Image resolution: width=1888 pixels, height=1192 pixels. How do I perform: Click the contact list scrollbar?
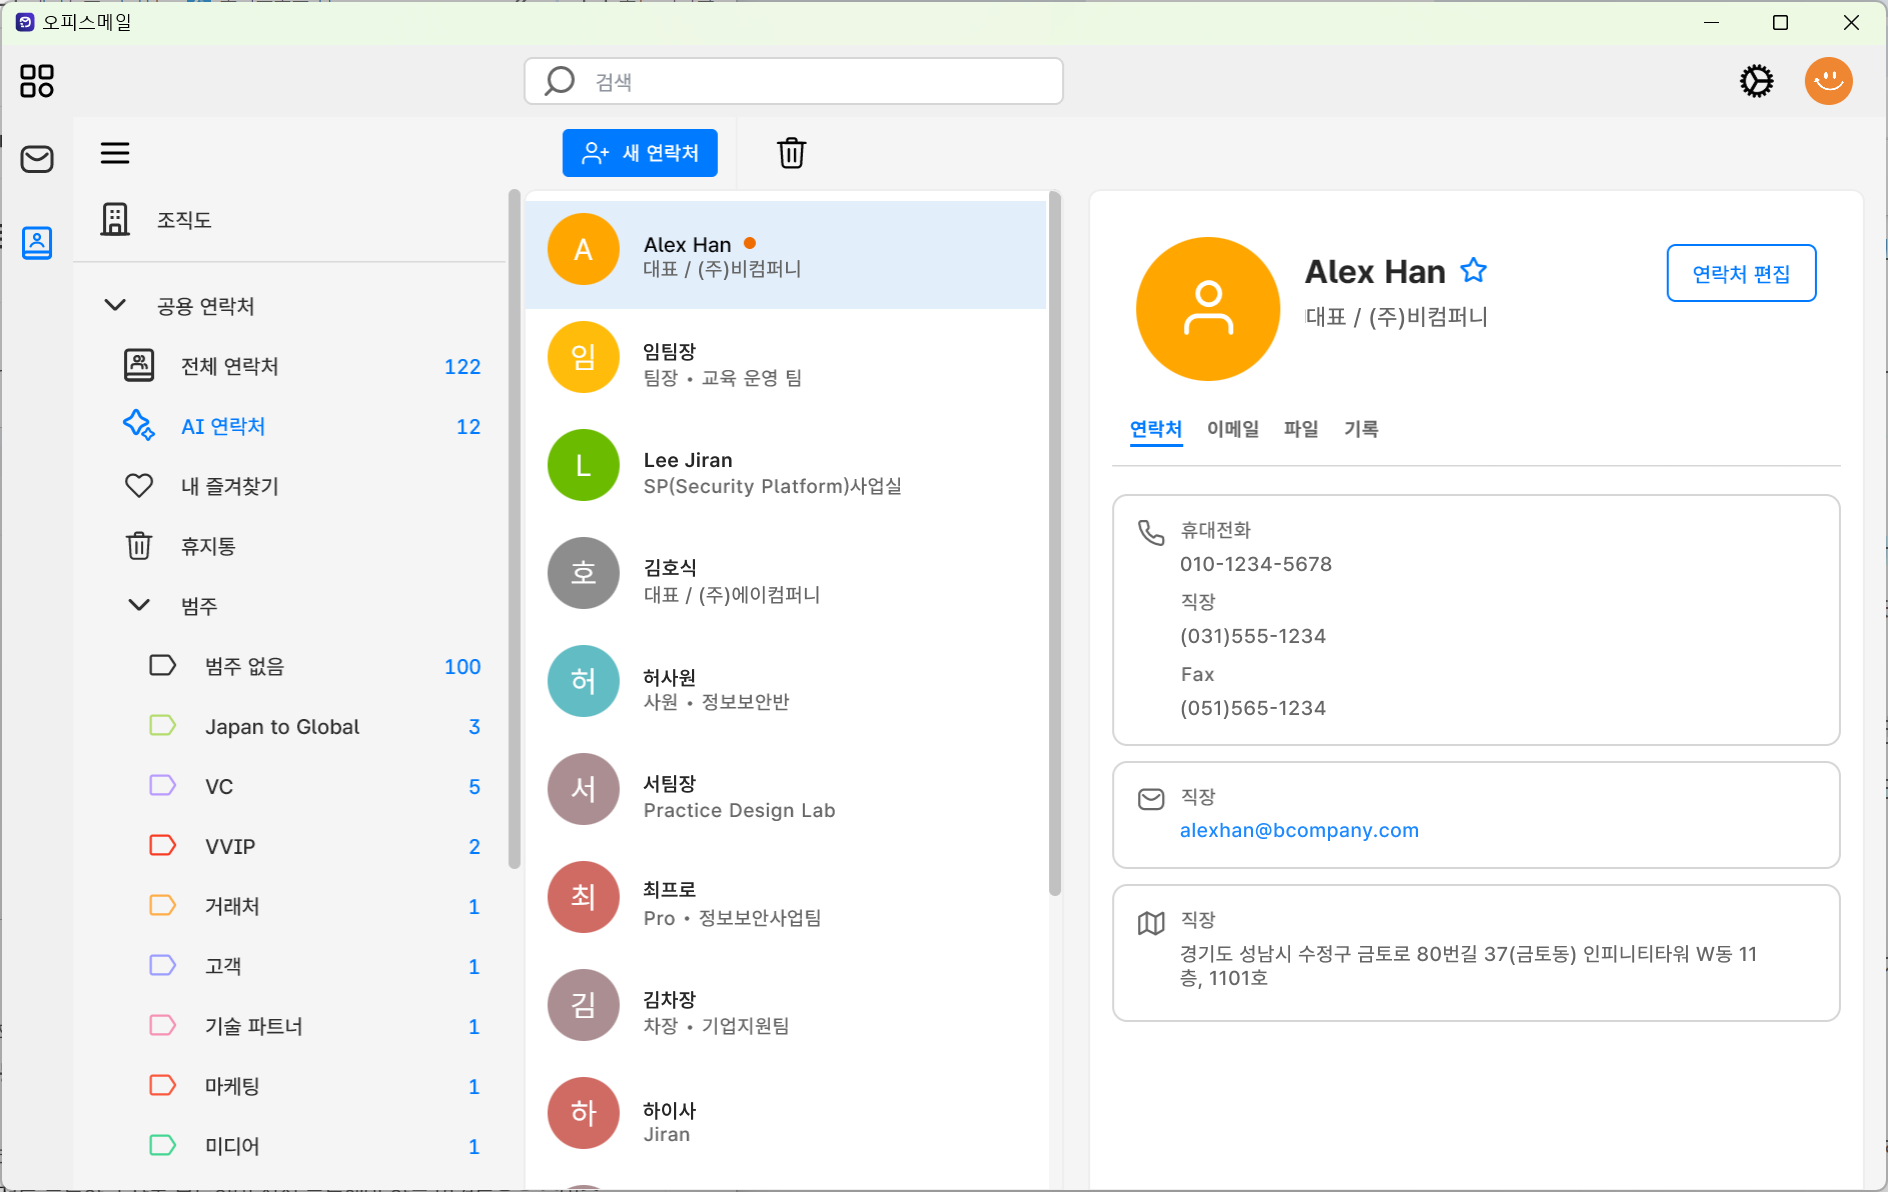coord(1054,545)
